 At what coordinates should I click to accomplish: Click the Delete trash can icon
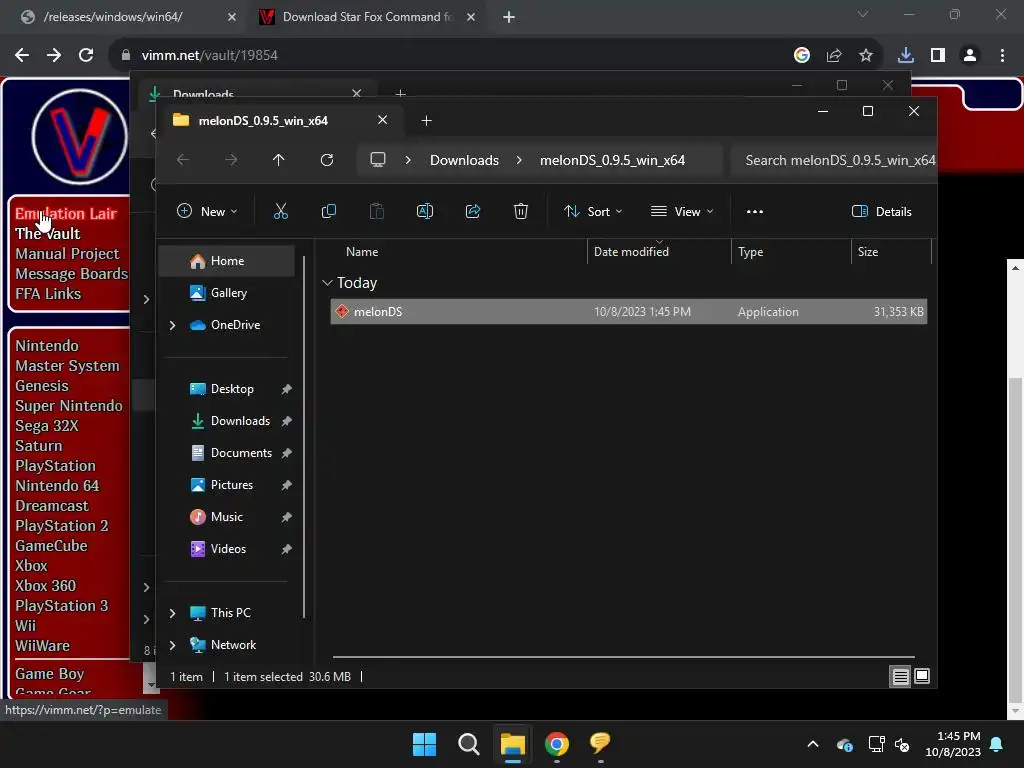tap(520, 212)
